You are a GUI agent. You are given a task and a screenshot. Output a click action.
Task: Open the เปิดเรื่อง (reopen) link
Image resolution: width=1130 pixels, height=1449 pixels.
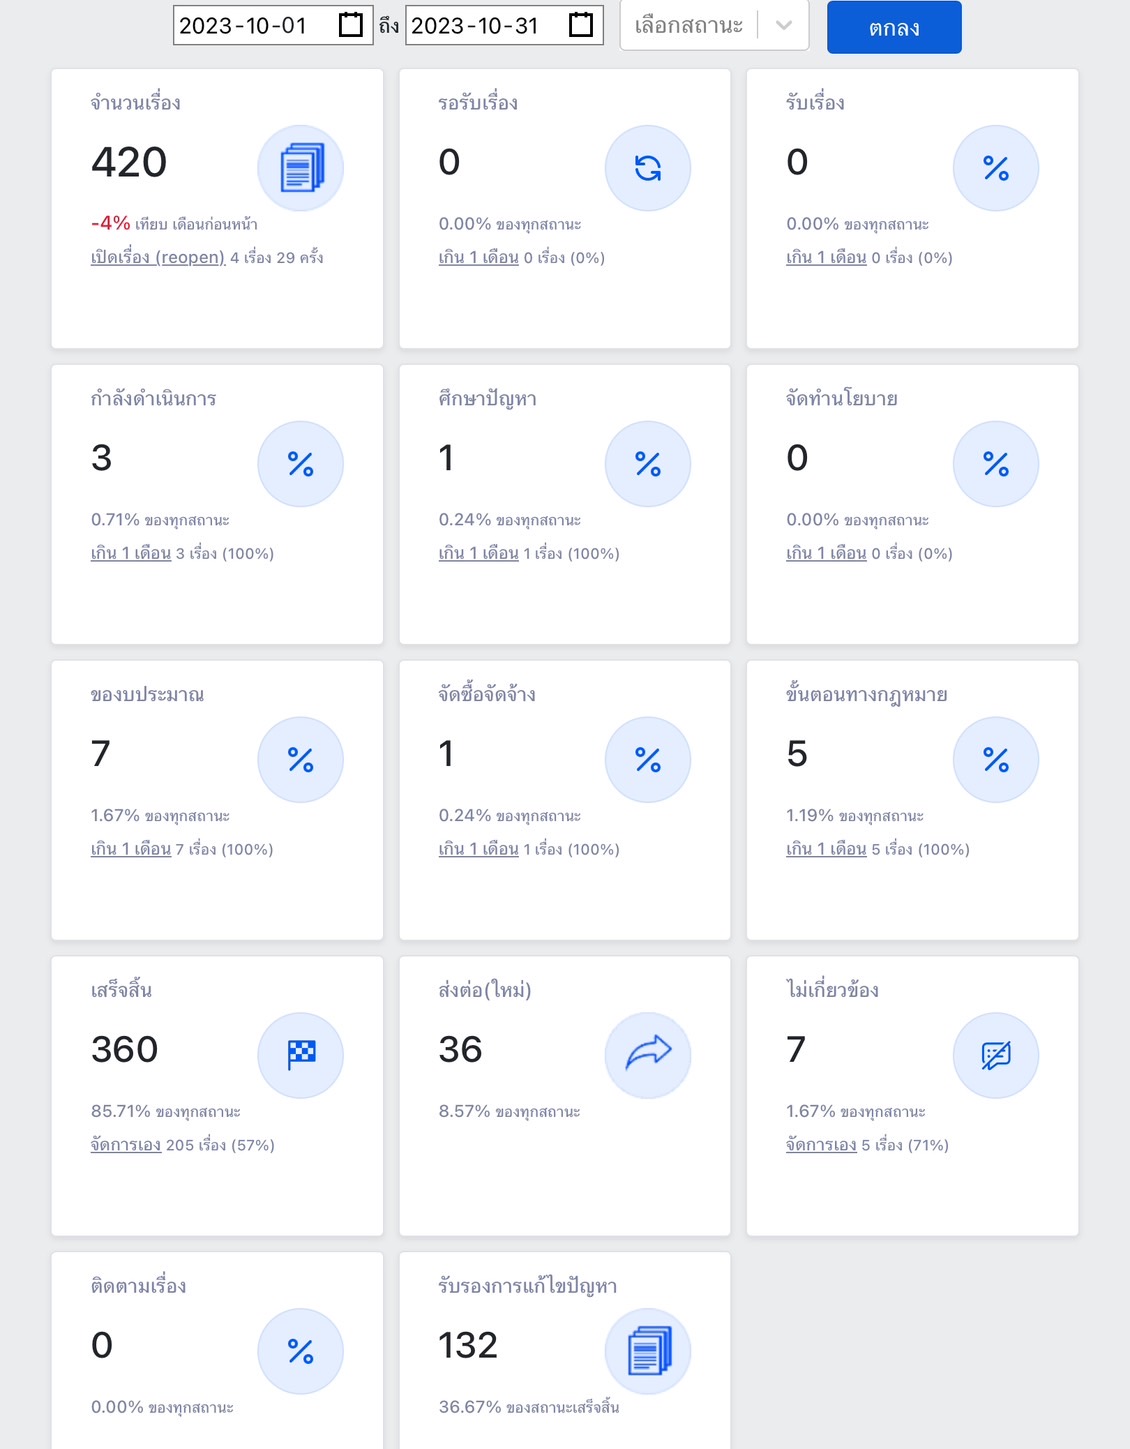[158, 258]
